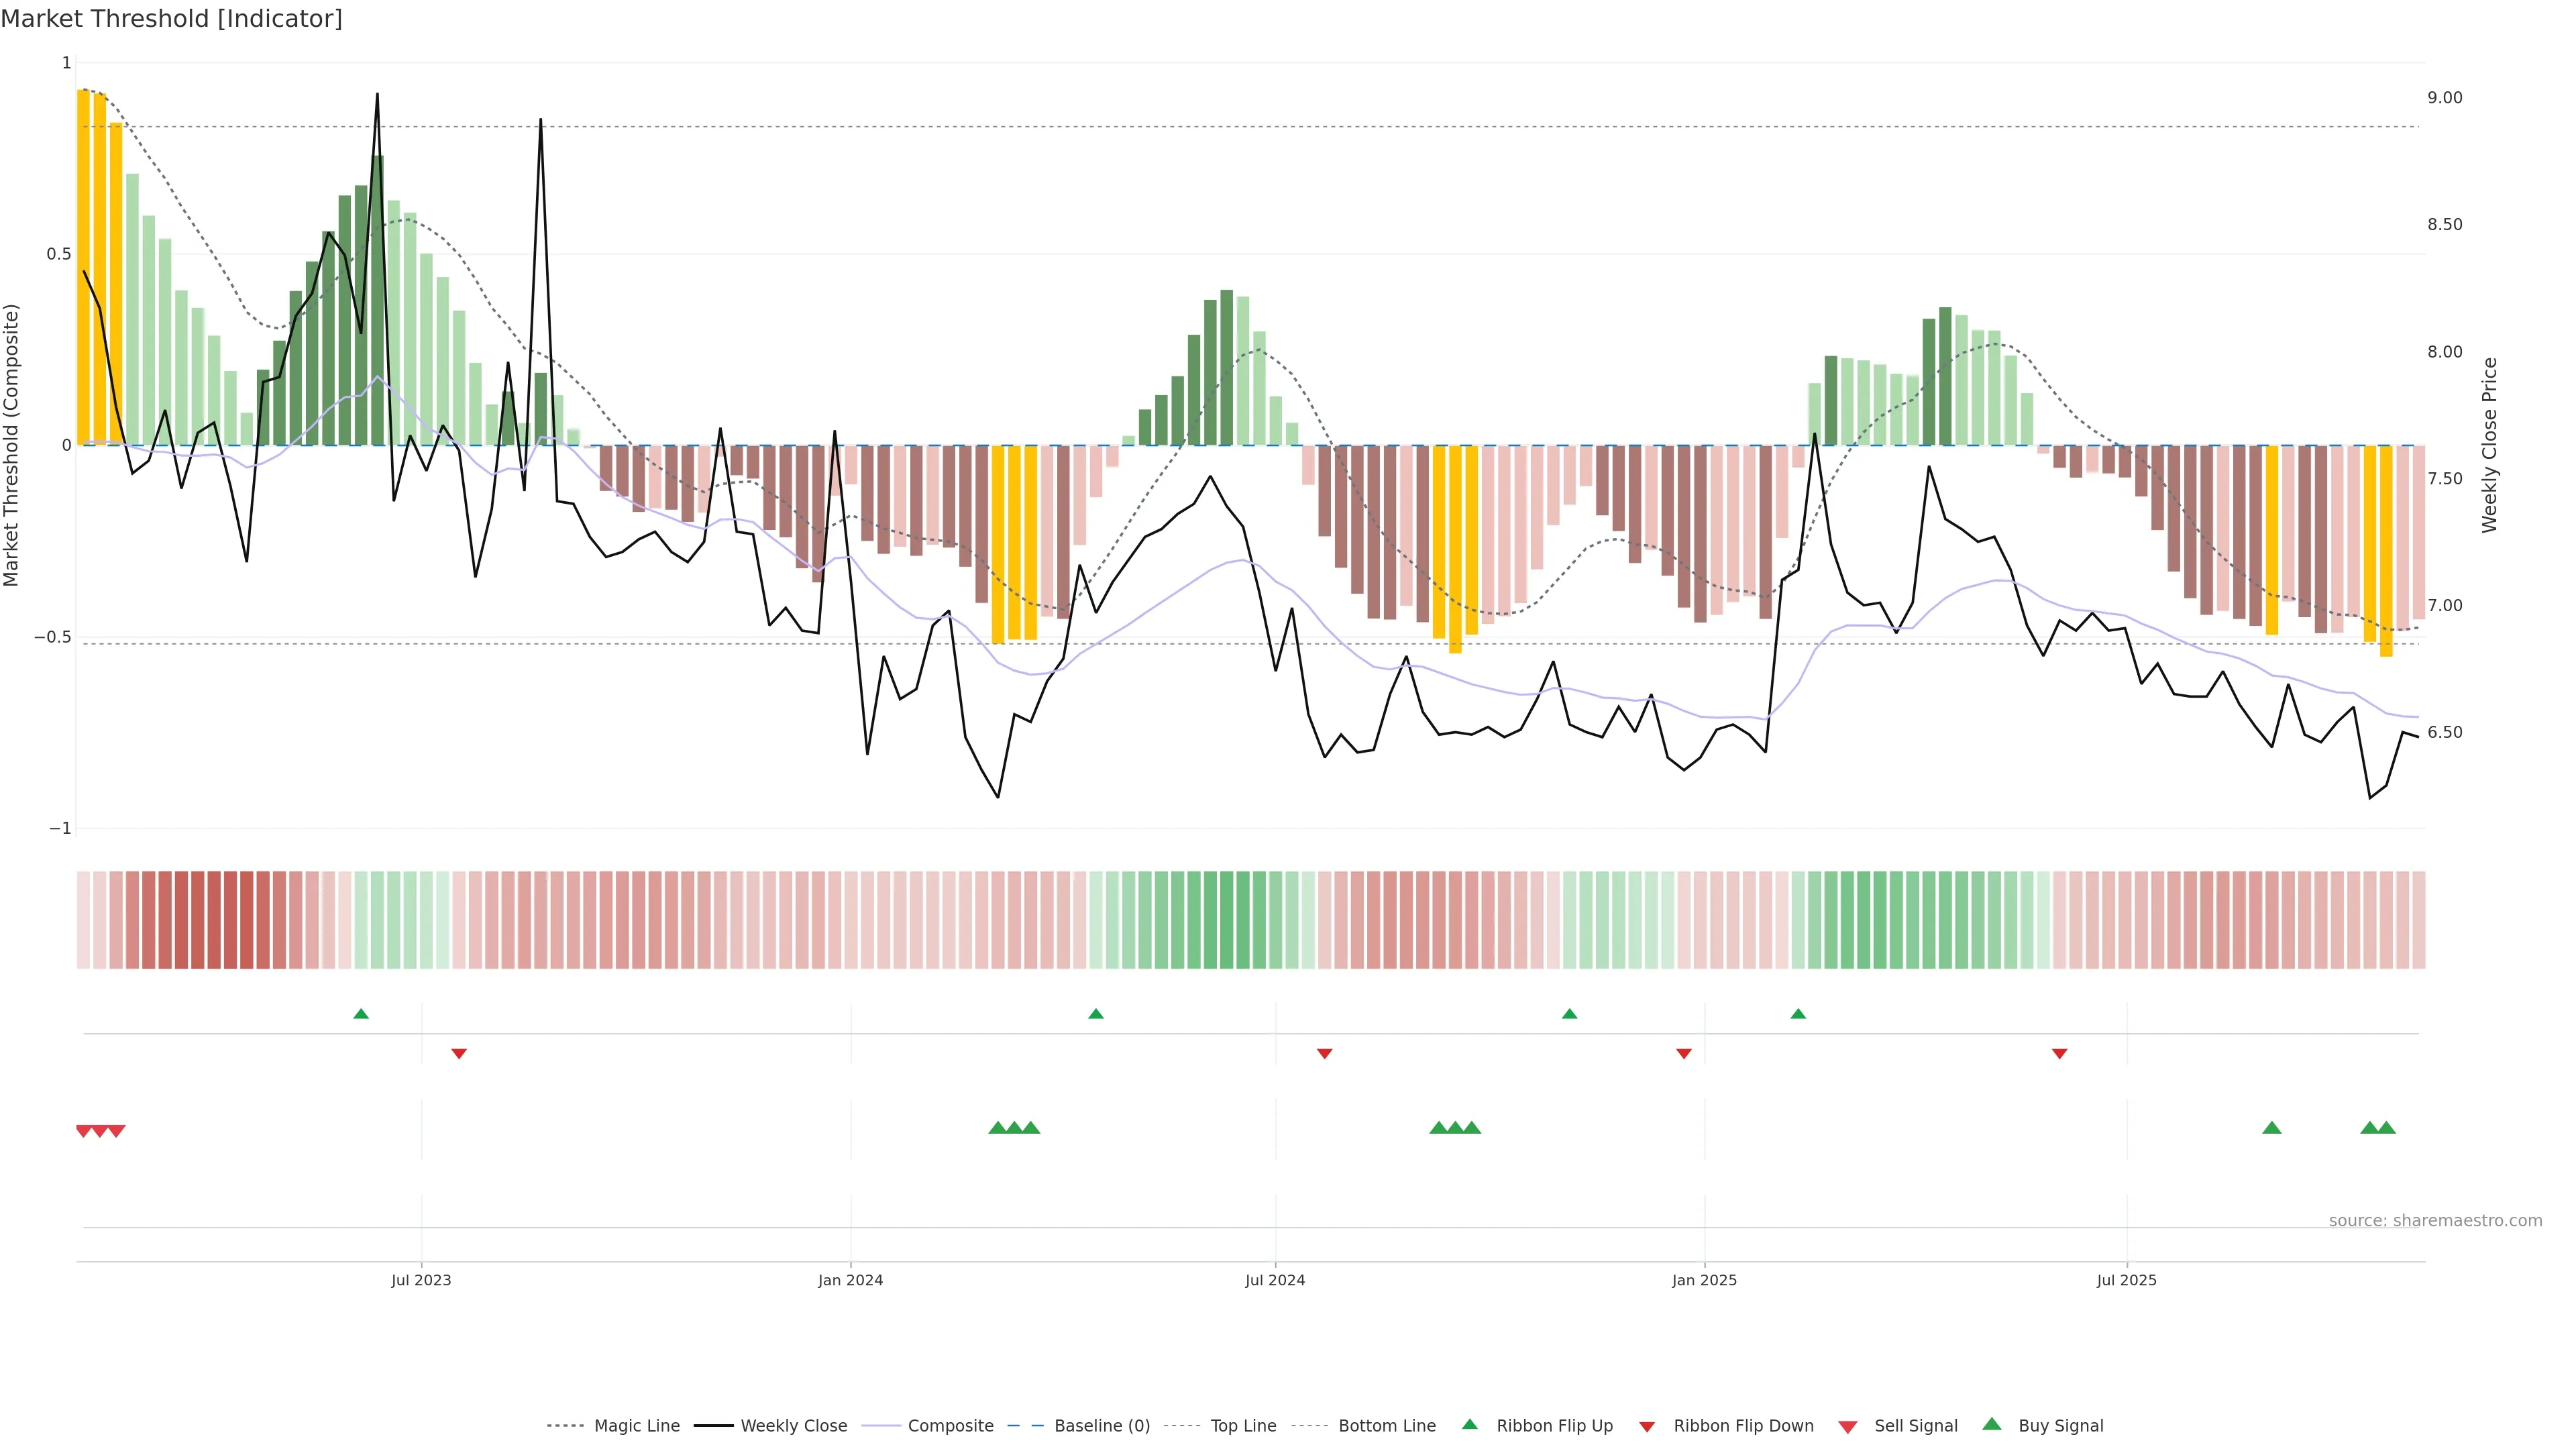Screen dimensions: 2576x1449
Task: Click the Jan 2024 x-axis label
Action: tap(850, 1280)
